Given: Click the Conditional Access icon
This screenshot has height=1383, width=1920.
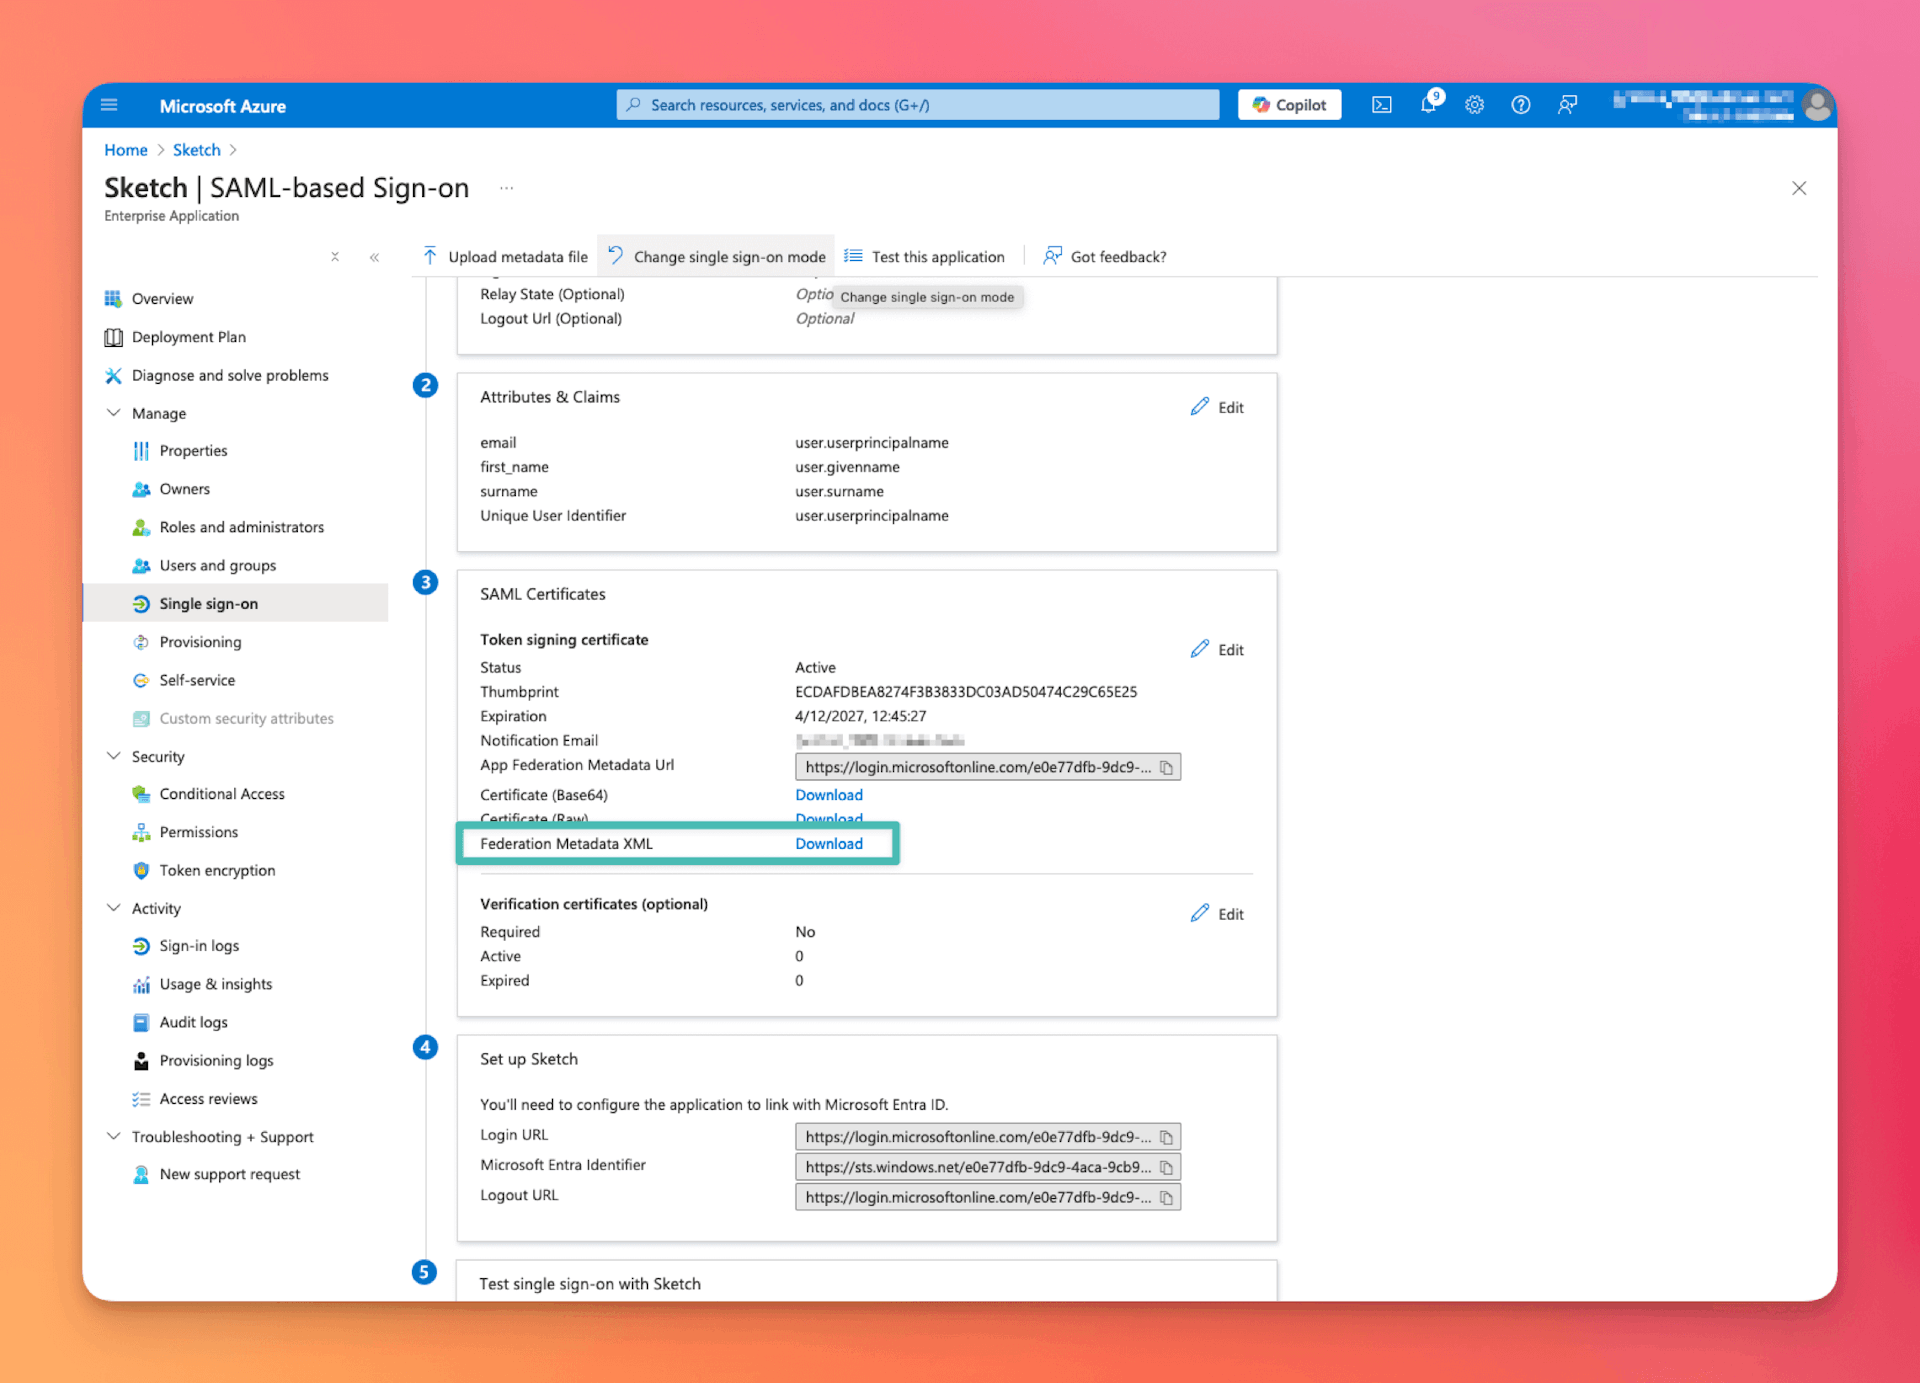Looking at the screenshot, I should [x=141, y=794].
